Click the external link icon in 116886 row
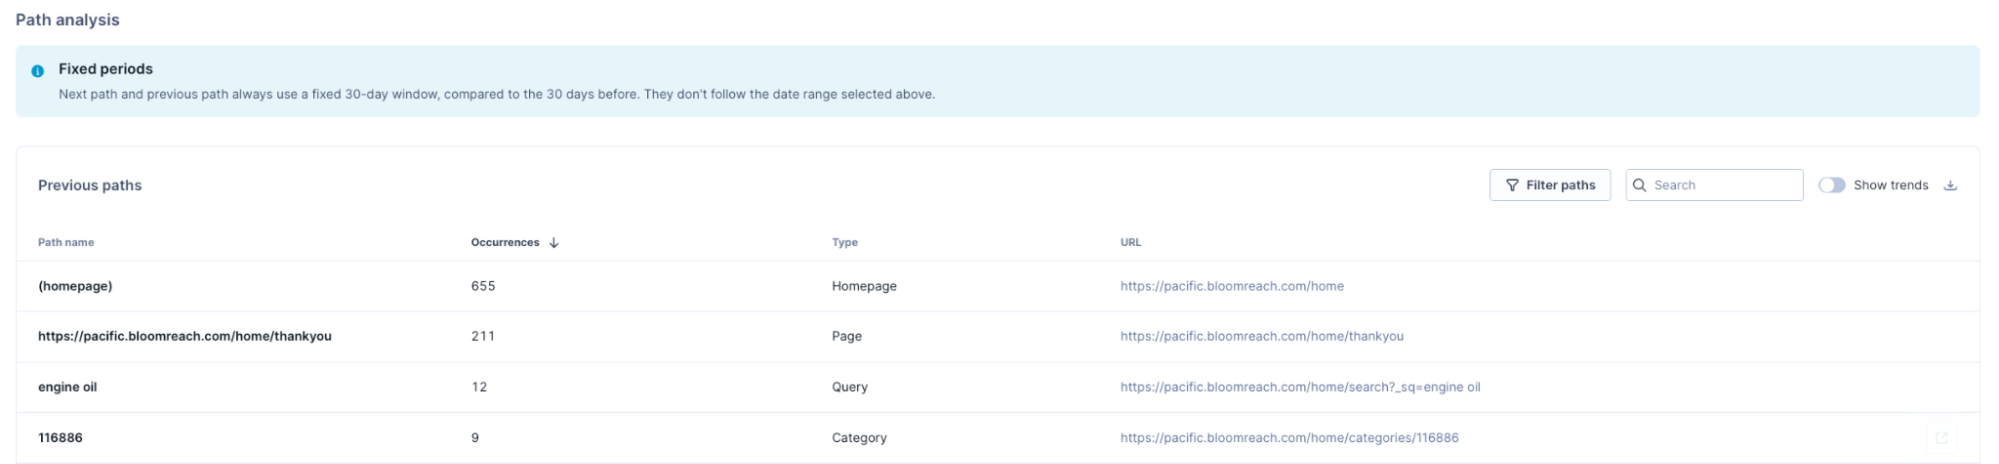Viewport: 1999px width, 464px height. (1941, 438)
